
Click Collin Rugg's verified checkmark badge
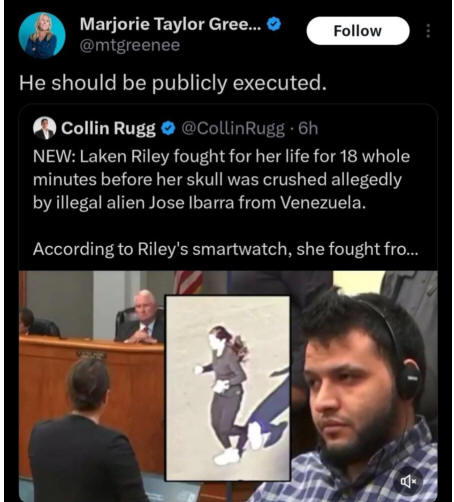(168, 128)
